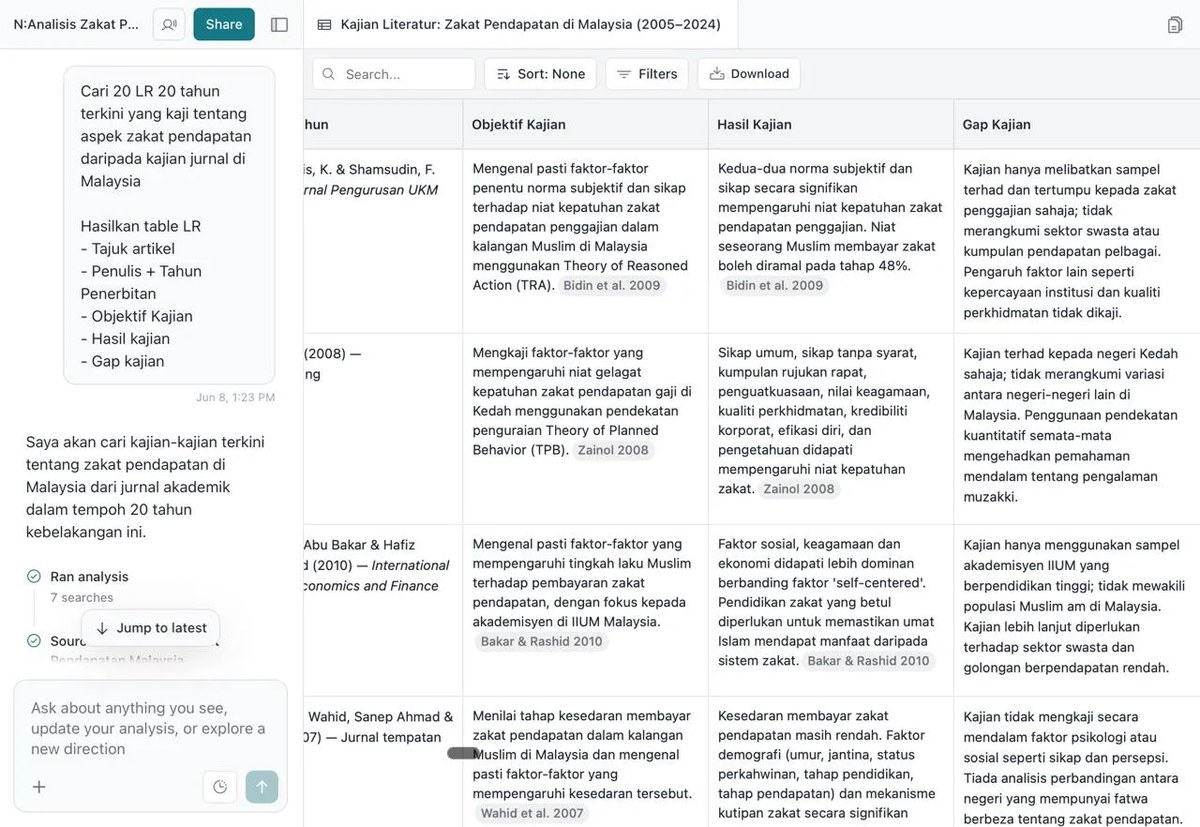Click the table Search input field
This screenshot has width=1200, height=827.
394,74
